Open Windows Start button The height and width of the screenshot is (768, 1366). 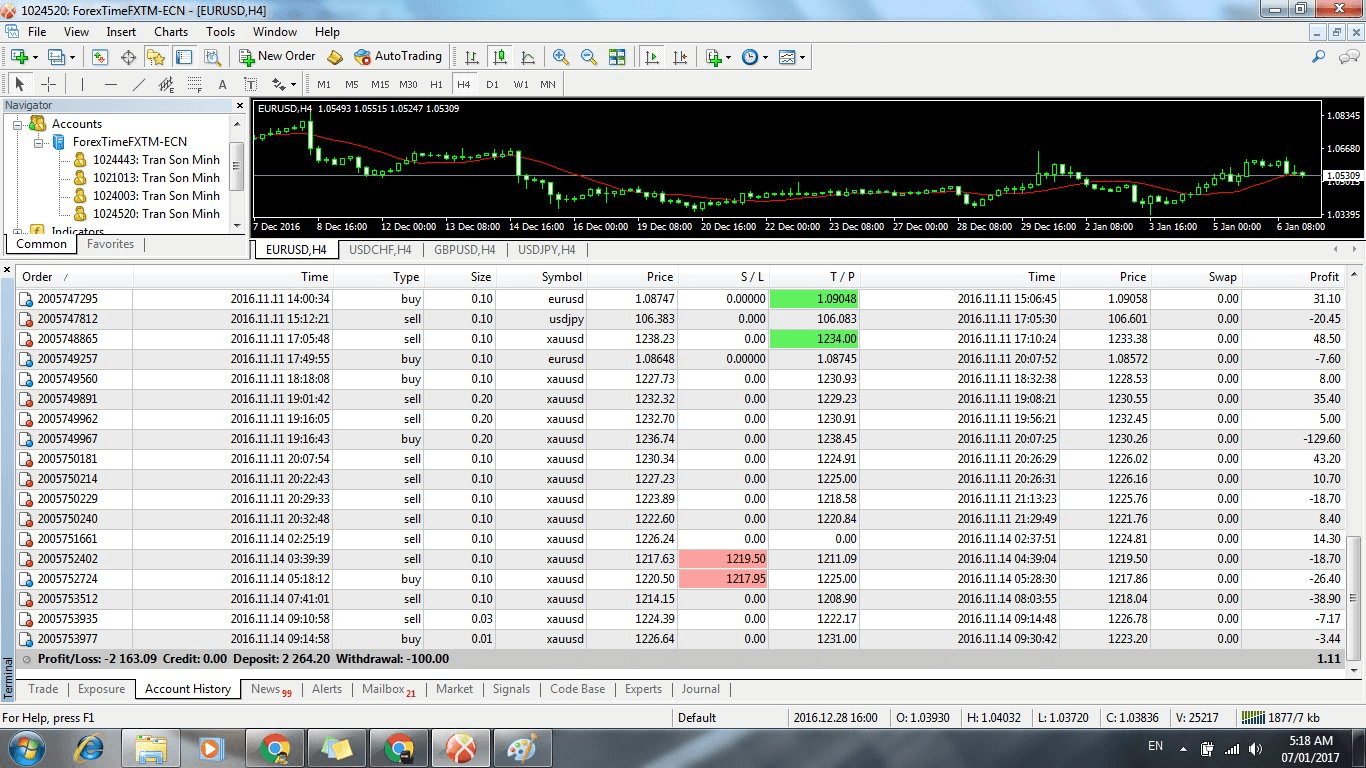[25, 747]
